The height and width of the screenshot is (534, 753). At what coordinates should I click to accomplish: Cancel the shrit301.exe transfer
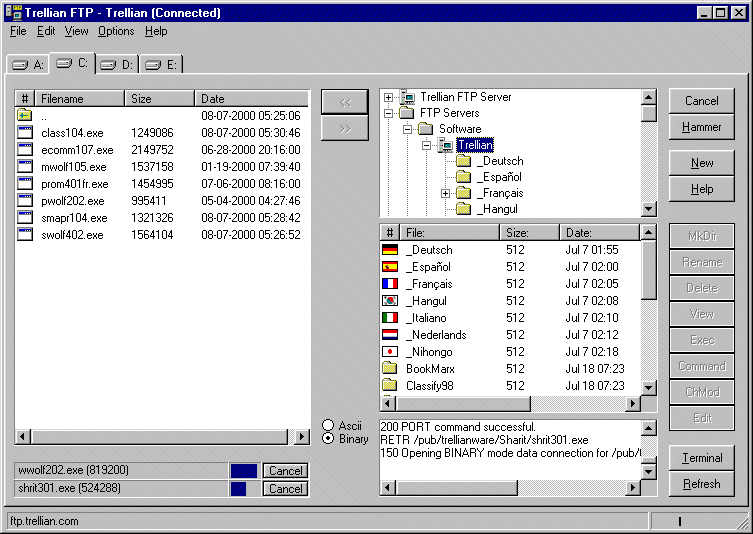[x=286, y=489]
